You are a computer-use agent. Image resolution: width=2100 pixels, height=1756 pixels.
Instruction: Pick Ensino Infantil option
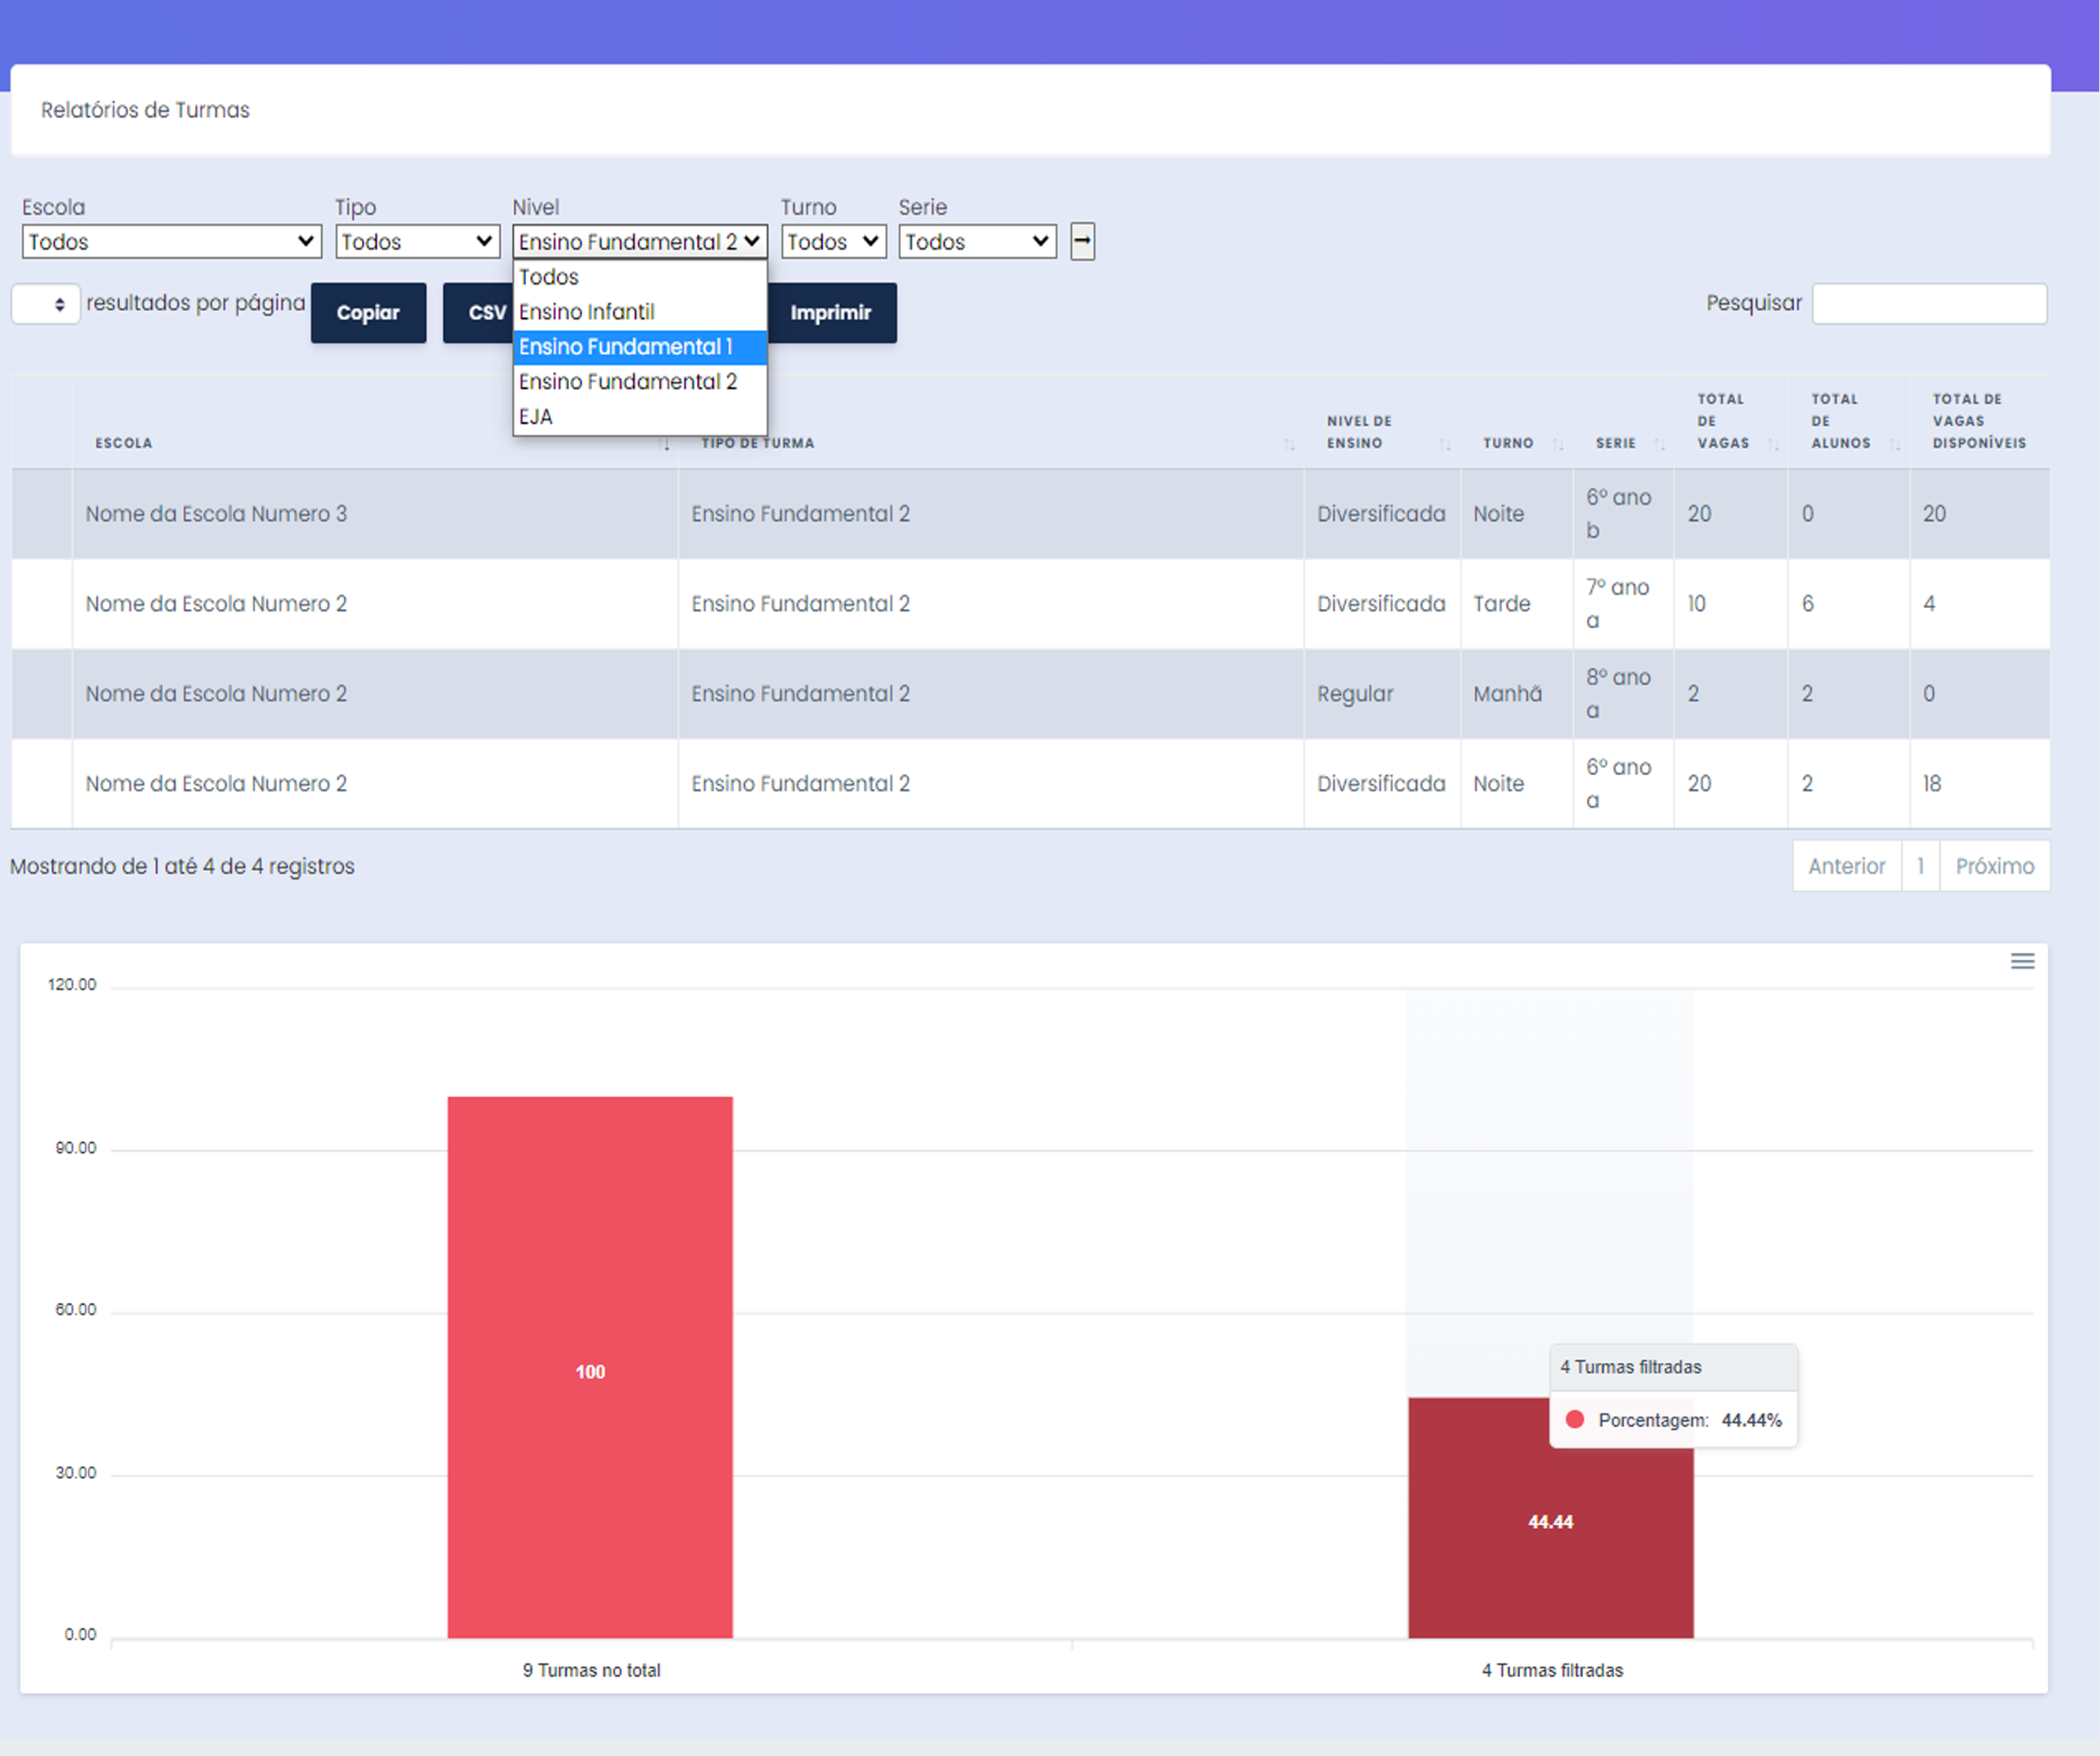tap(587, 312)
